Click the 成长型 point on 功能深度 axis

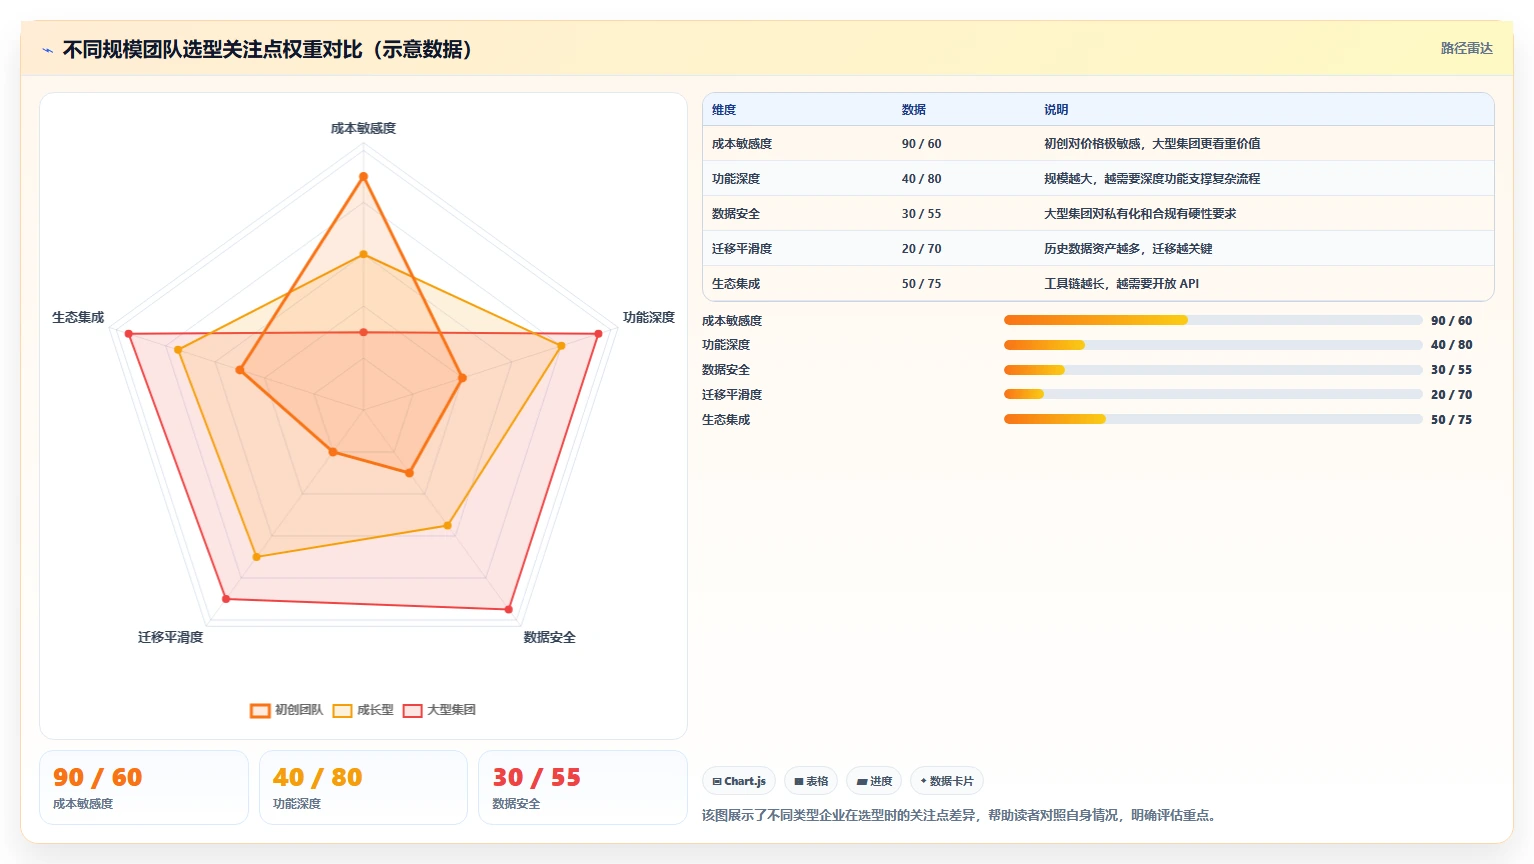[x=561, y=346]
